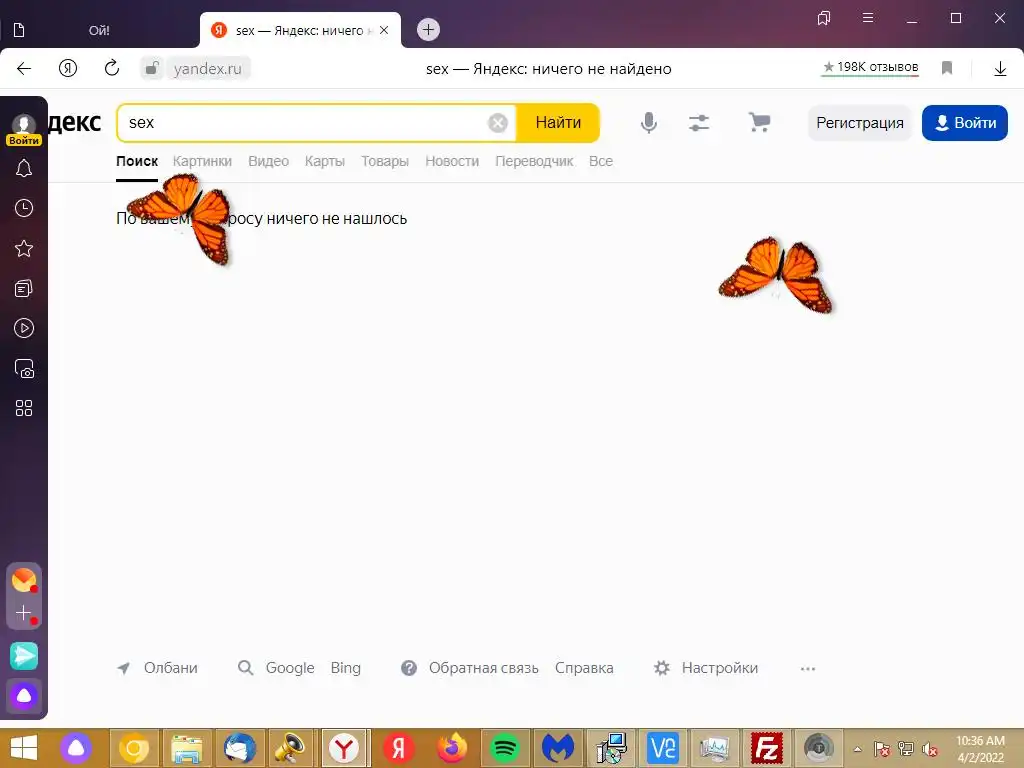The height and width of the screenshot is (768, 1024).
Task: Show hidden system tray icons
Action: coord(857,749)
